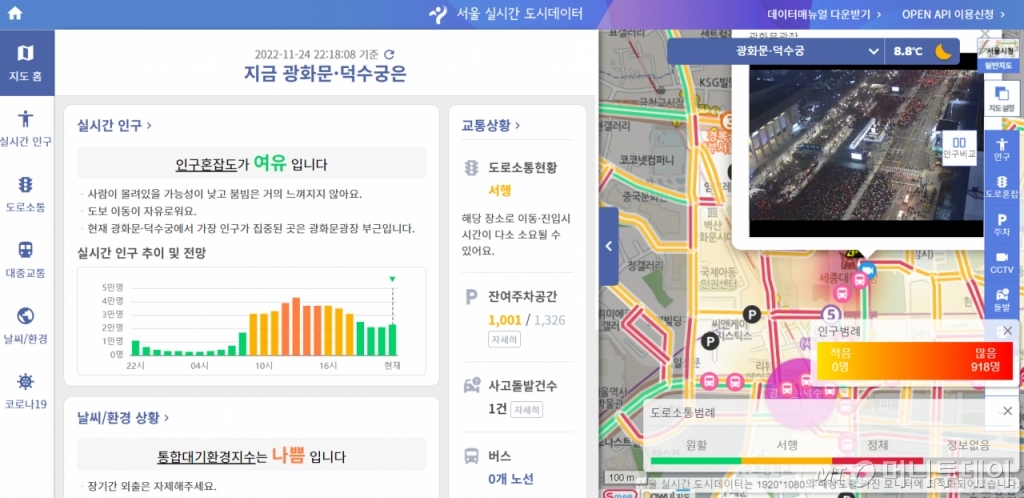Click the 8.8℃ temperature reading
Image resolution: width=1024 pixels, height=498 pixels.
[908, 51]
